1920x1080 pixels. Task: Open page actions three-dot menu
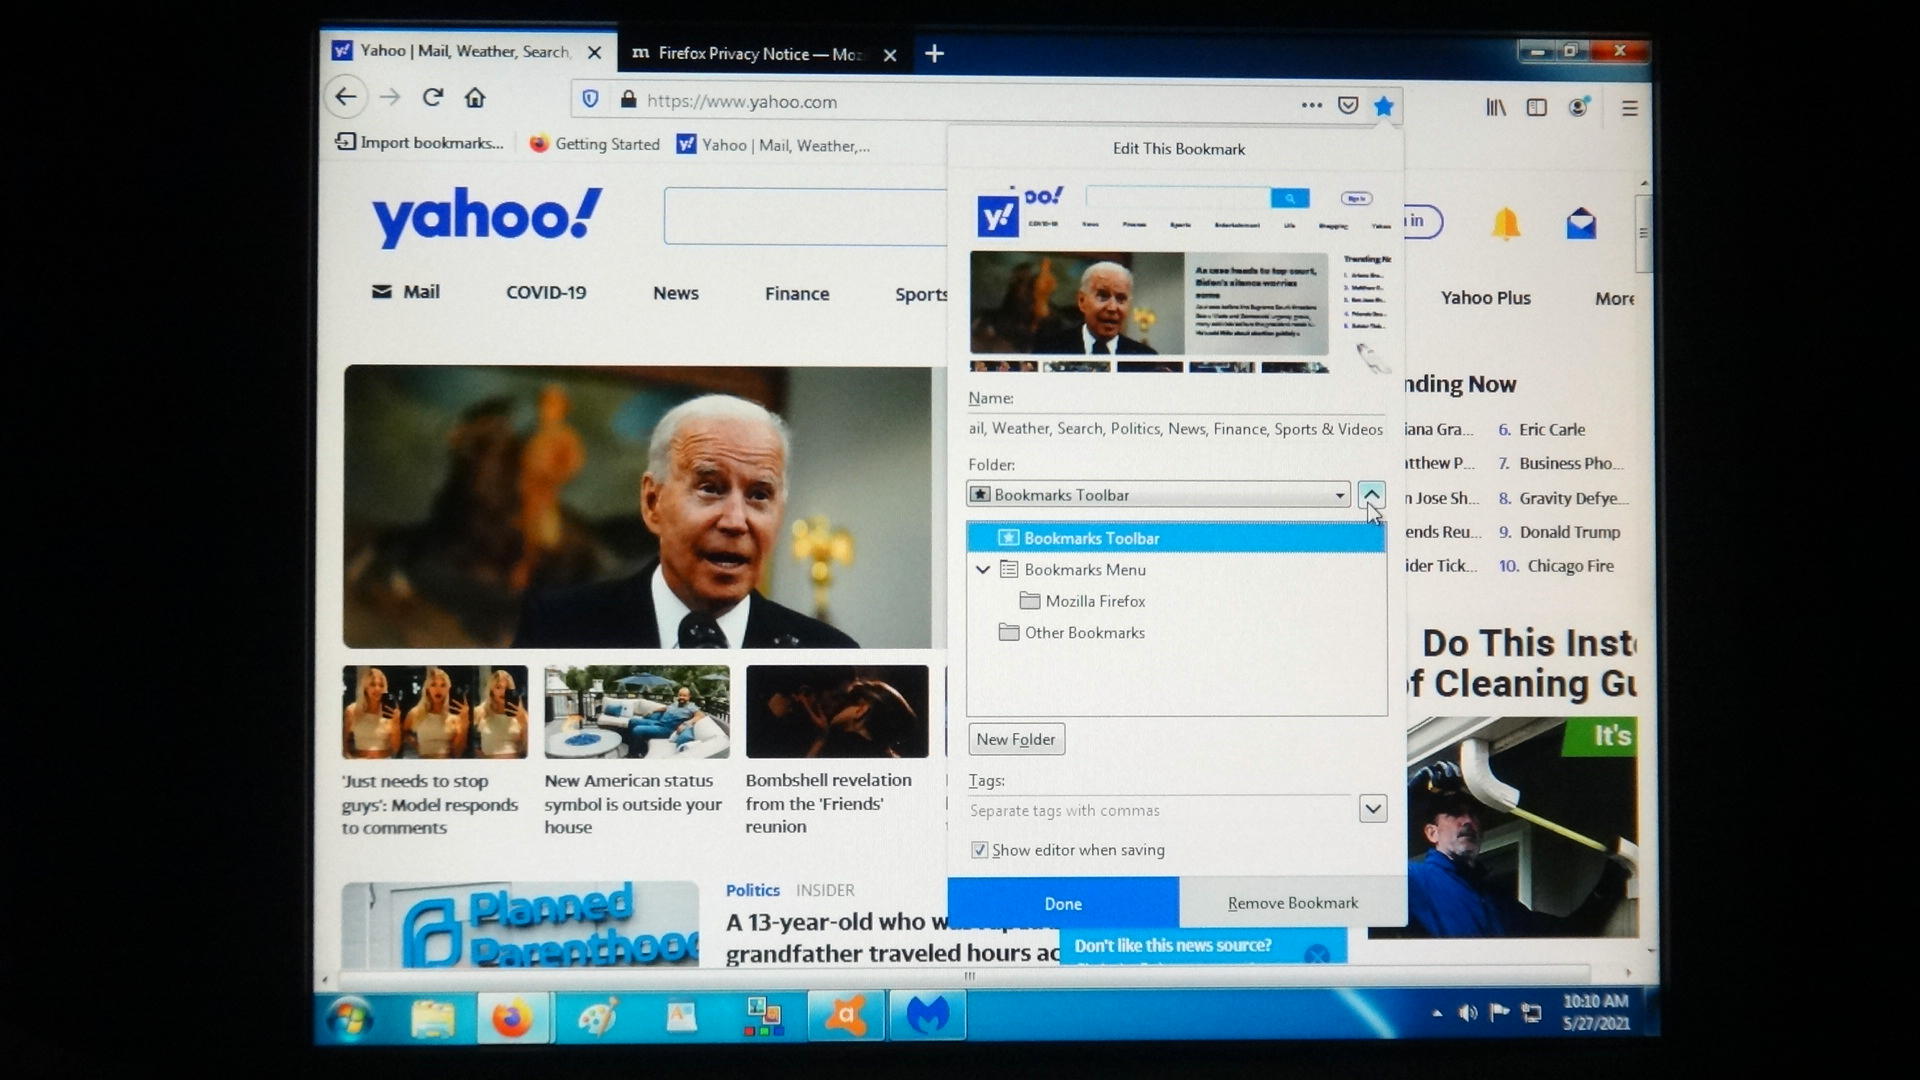pyautogui.click(x=1311, y=104)
